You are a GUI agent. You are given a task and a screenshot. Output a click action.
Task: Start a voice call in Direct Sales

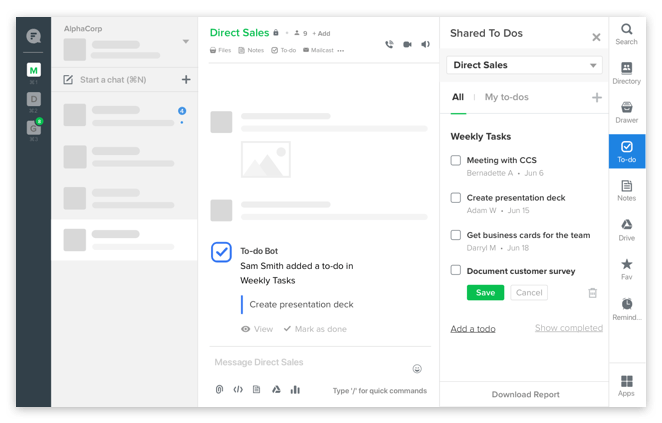389,44
